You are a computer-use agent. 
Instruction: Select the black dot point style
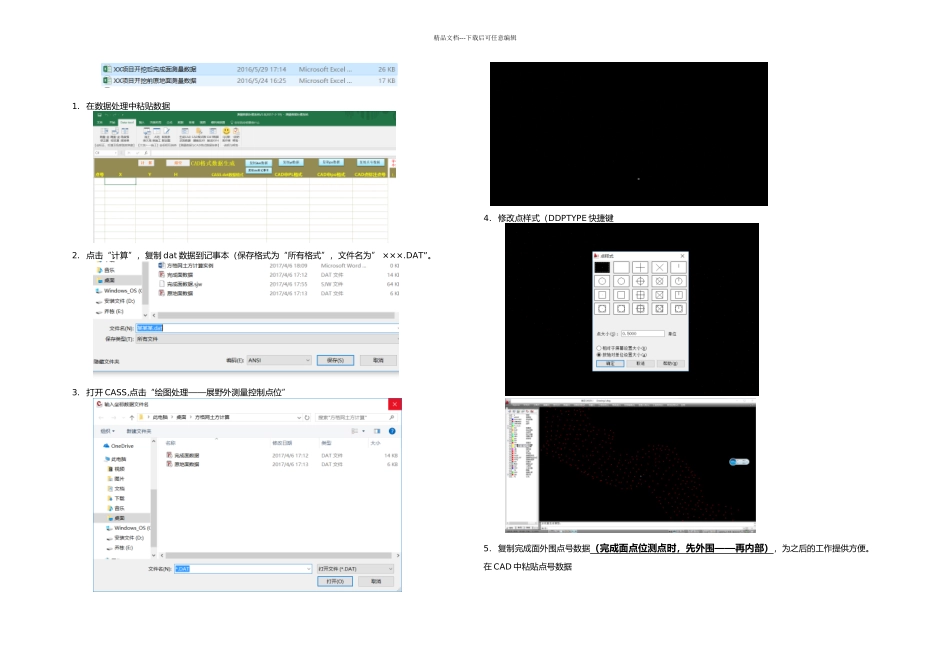(602, 267)
